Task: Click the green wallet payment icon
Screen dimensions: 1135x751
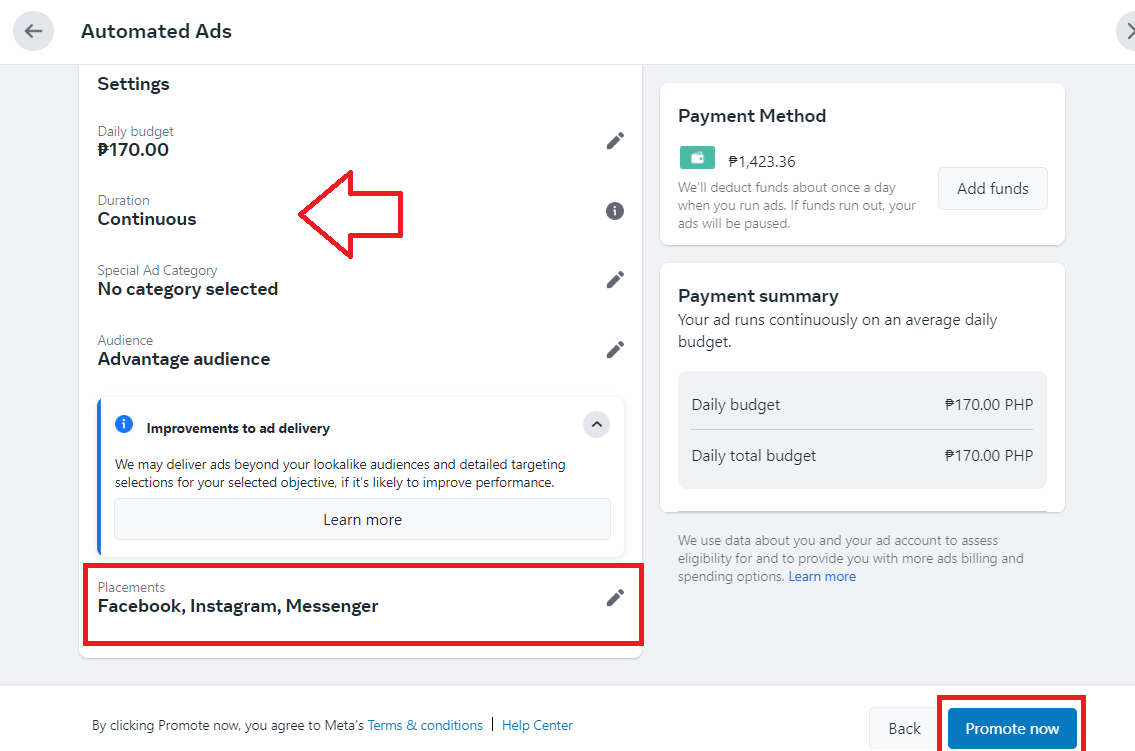Action: (x=697, y=158)
